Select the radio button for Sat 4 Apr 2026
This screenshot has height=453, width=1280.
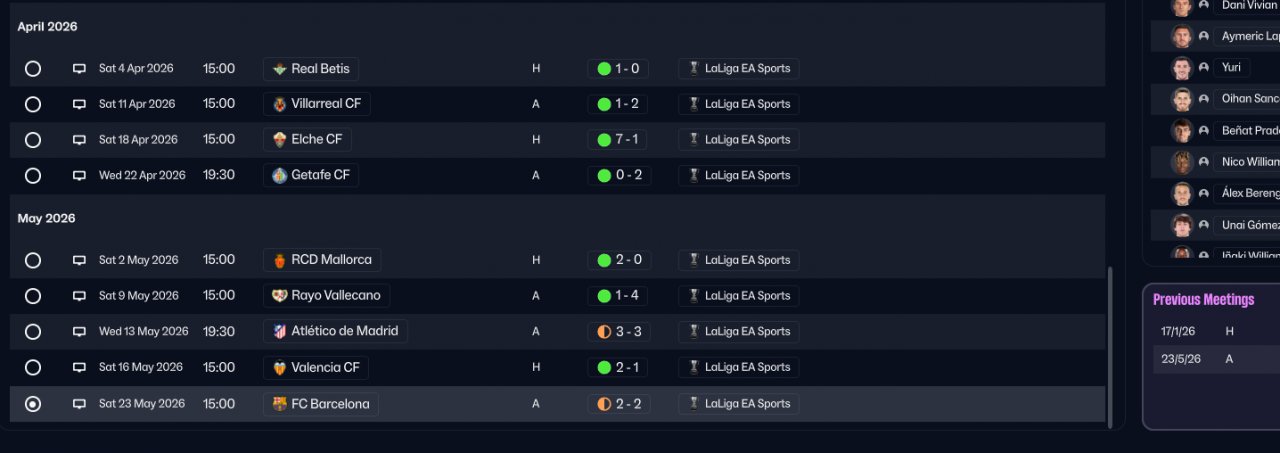(x=33, y=69)
